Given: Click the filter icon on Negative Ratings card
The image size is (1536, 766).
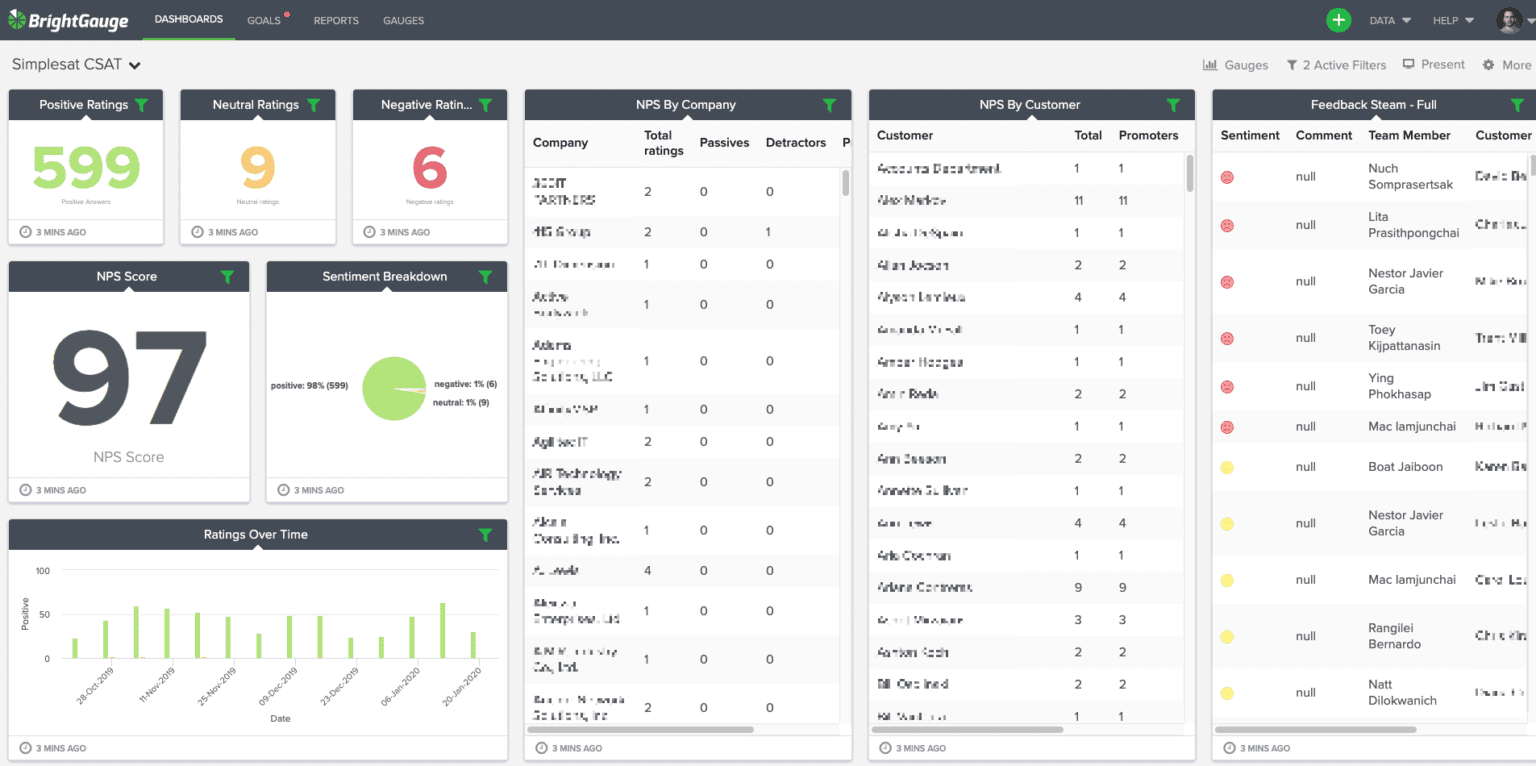Looking at the screenshot, I should [486, 104].
